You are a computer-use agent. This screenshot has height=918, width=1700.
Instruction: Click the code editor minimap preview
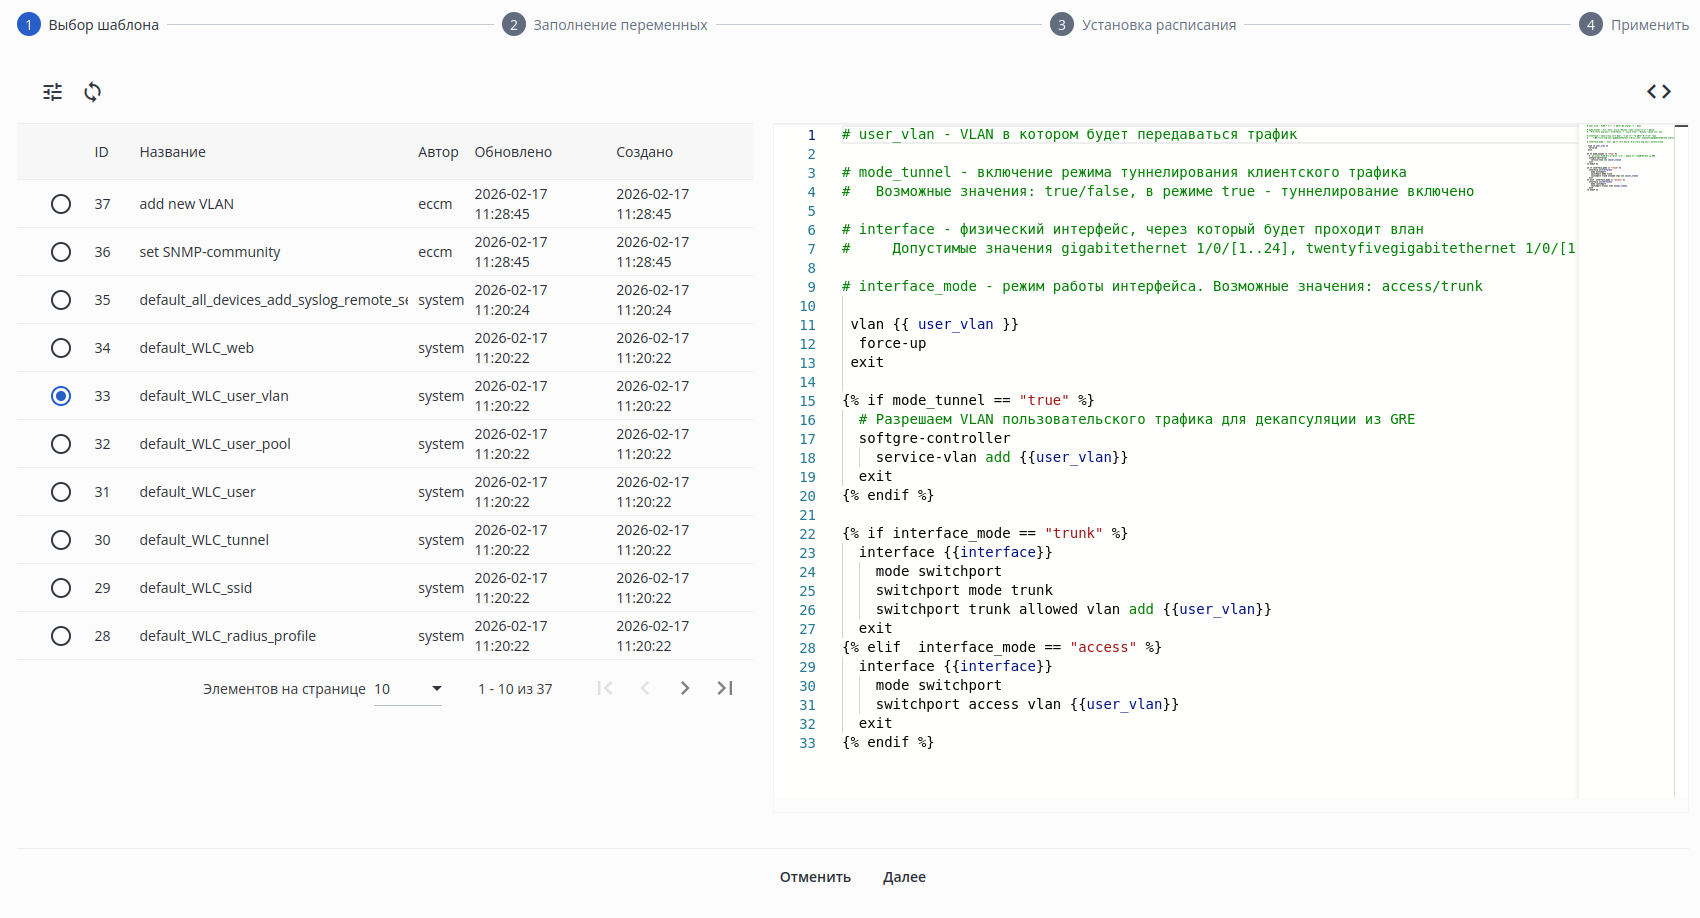[x=1626, y=160]
